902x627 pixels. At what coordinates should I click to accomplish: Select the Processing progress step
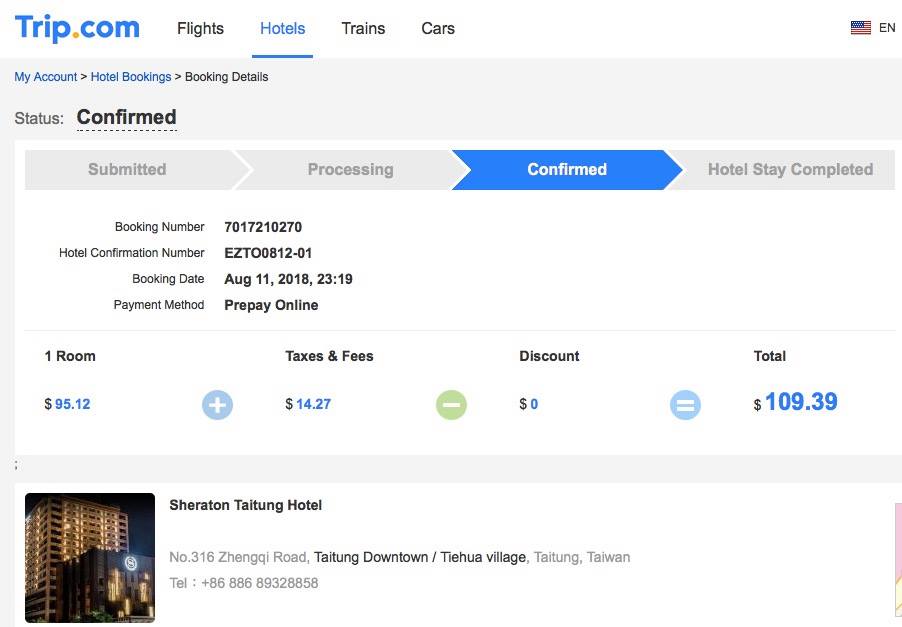350,169
